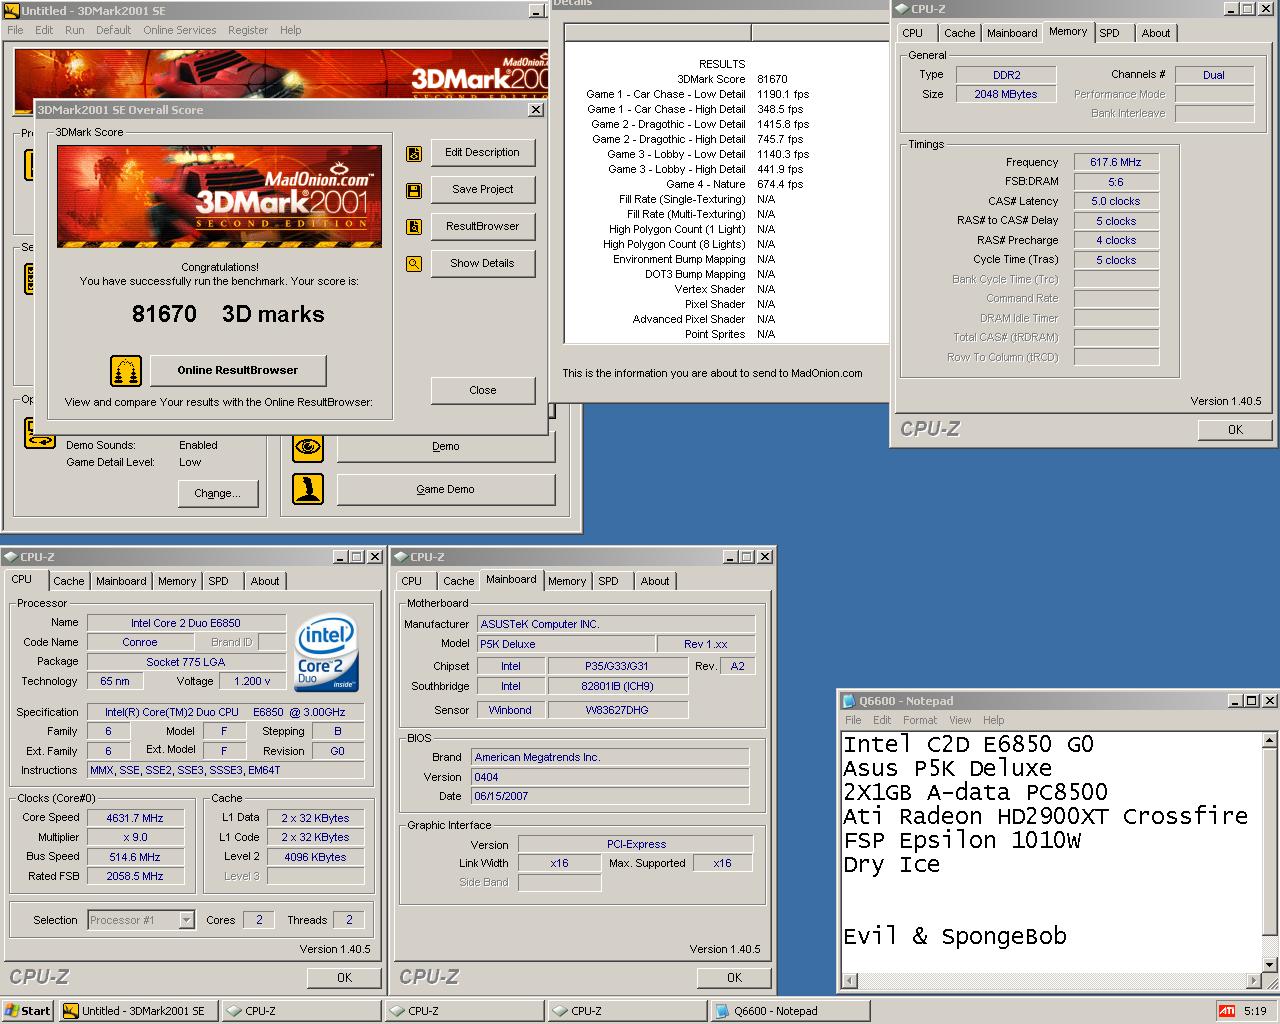This screenshot has height=1024, width=1280.
Task: Open the Online Services menu
Action: [179, 30]
